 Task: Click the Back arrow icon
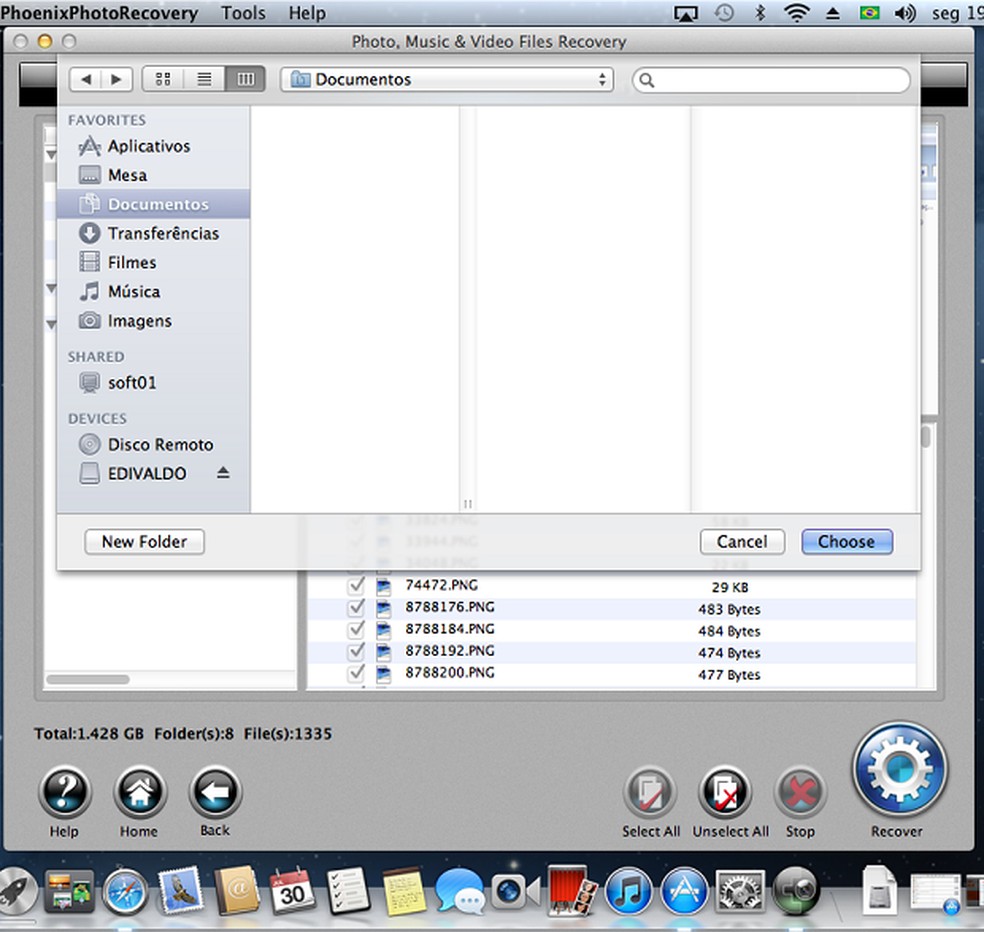pyautogui.click(x=215, y=791)
